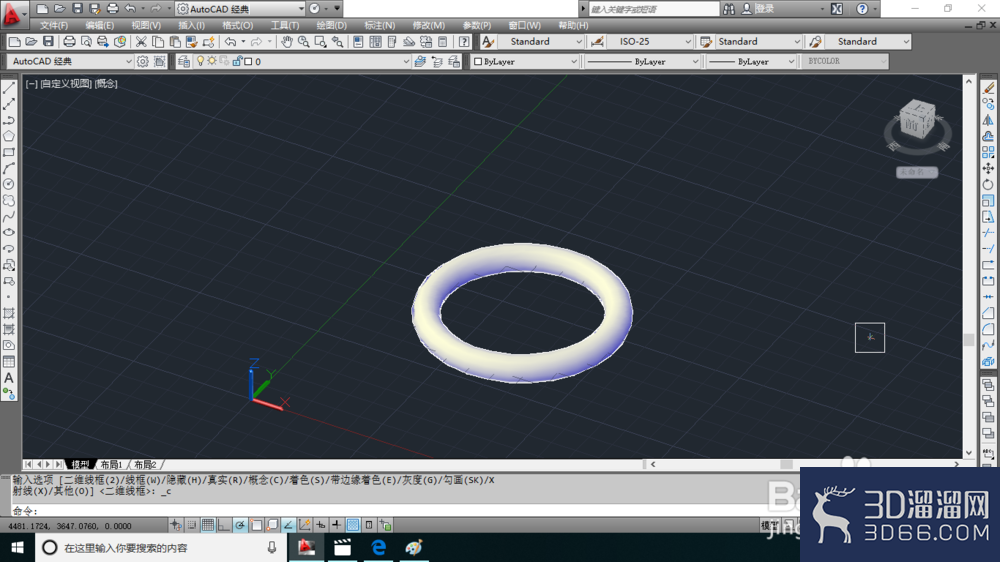The width and height of the screenshot is (1000, 562).
Task: Open Microsoft Edge from the taskbar
Action: (378, 547)
